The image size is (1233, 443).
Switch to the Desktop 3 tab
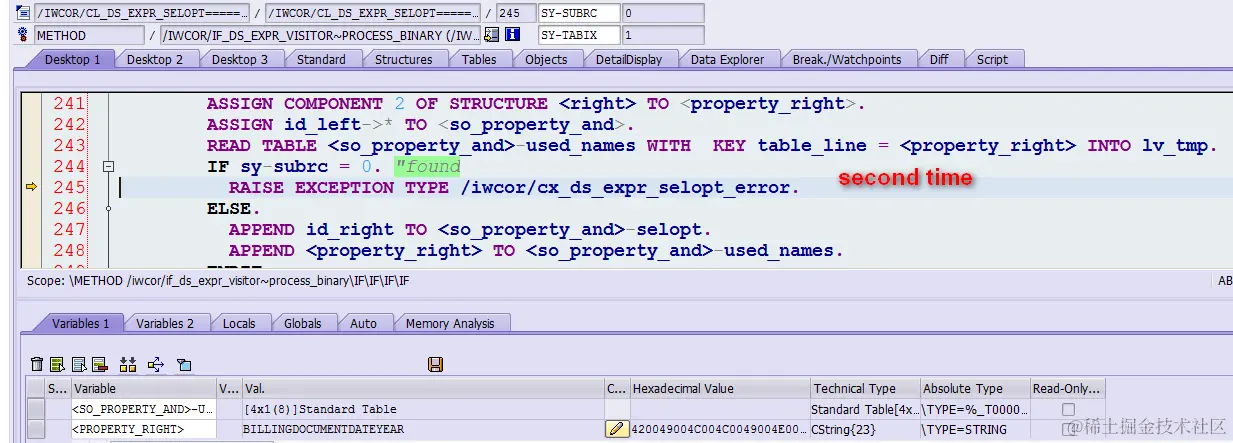240,59
